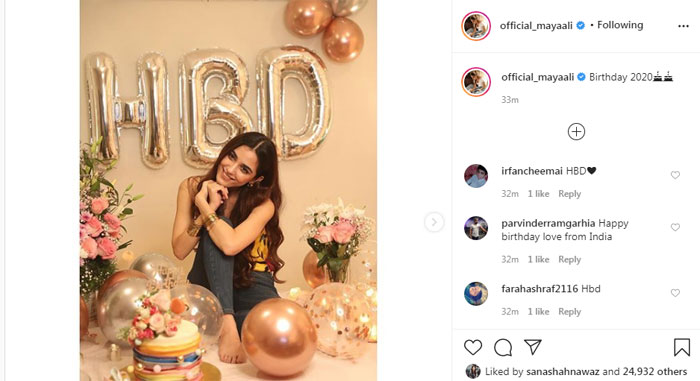View 1 like on farahashraf2116's comment
This screenshot has height=381, width=700.
(x=538, y=312)
